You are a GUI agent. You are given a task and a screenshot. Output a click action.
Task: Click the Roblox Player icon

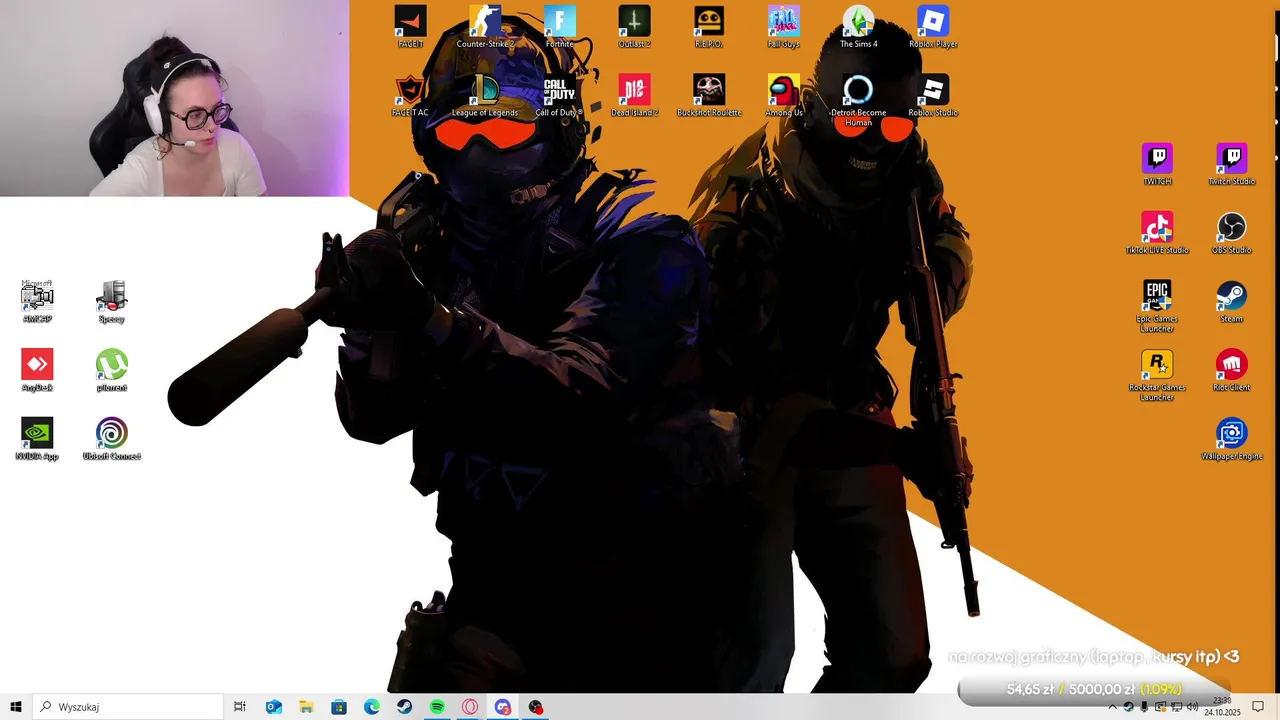933,27
